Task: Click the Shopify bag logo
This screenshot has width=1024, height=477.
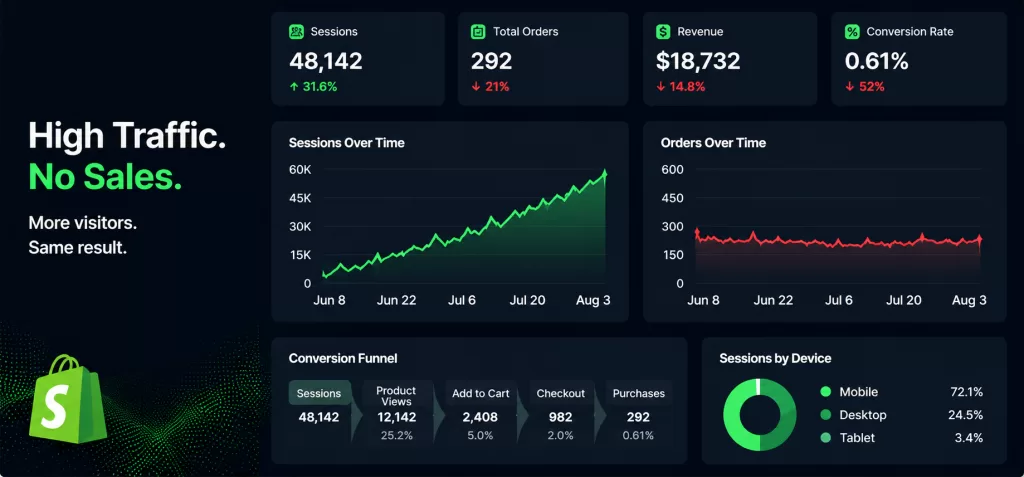Action: coord(67,399)
